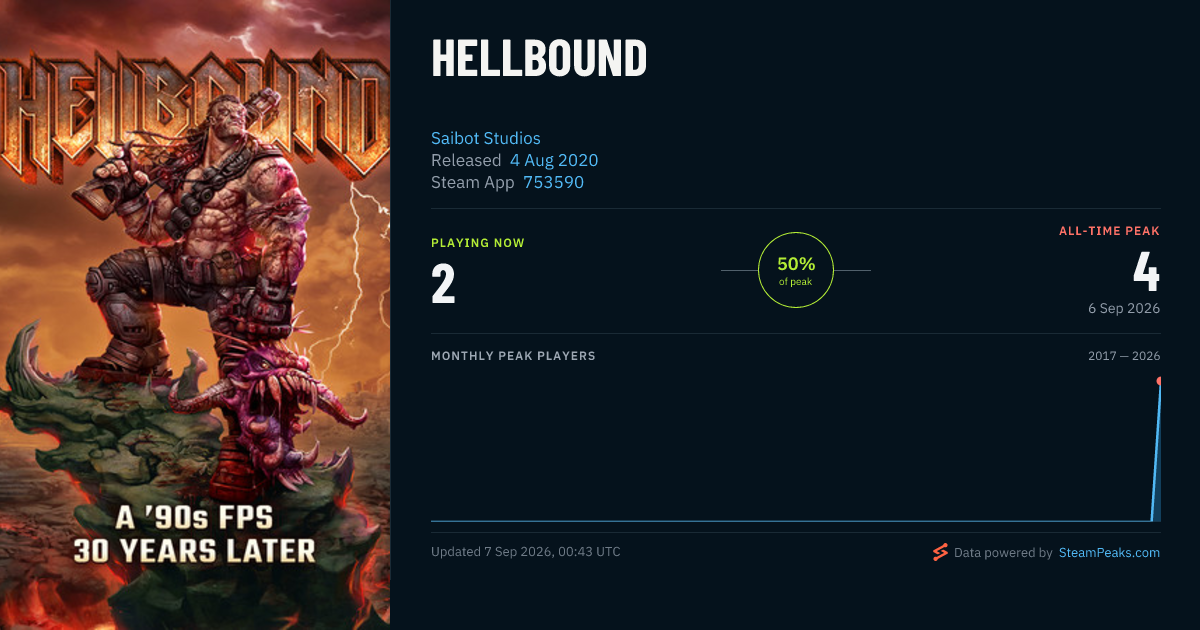Open the Saibot Studios developer link
The height and width of the screenshot is (630, 1200).
[x=486, y=138]
